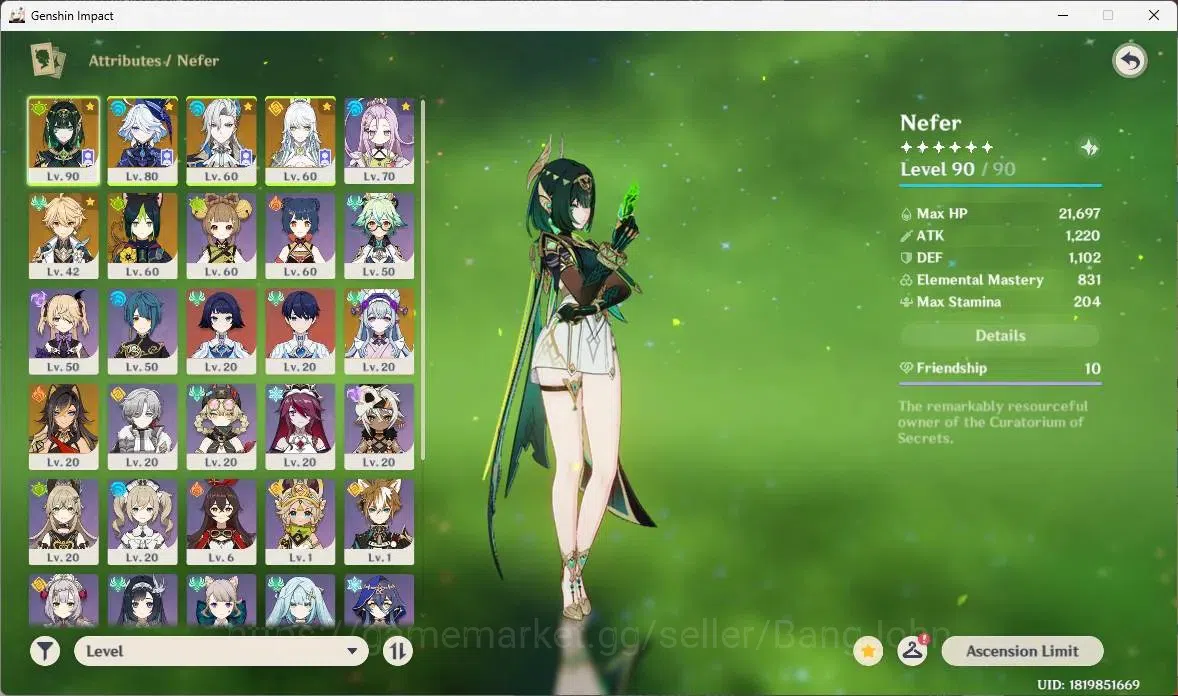Select Barbara Lv. 20 portrait
The height and width of the screenshot is (696, 1178).
pos(142,522)
